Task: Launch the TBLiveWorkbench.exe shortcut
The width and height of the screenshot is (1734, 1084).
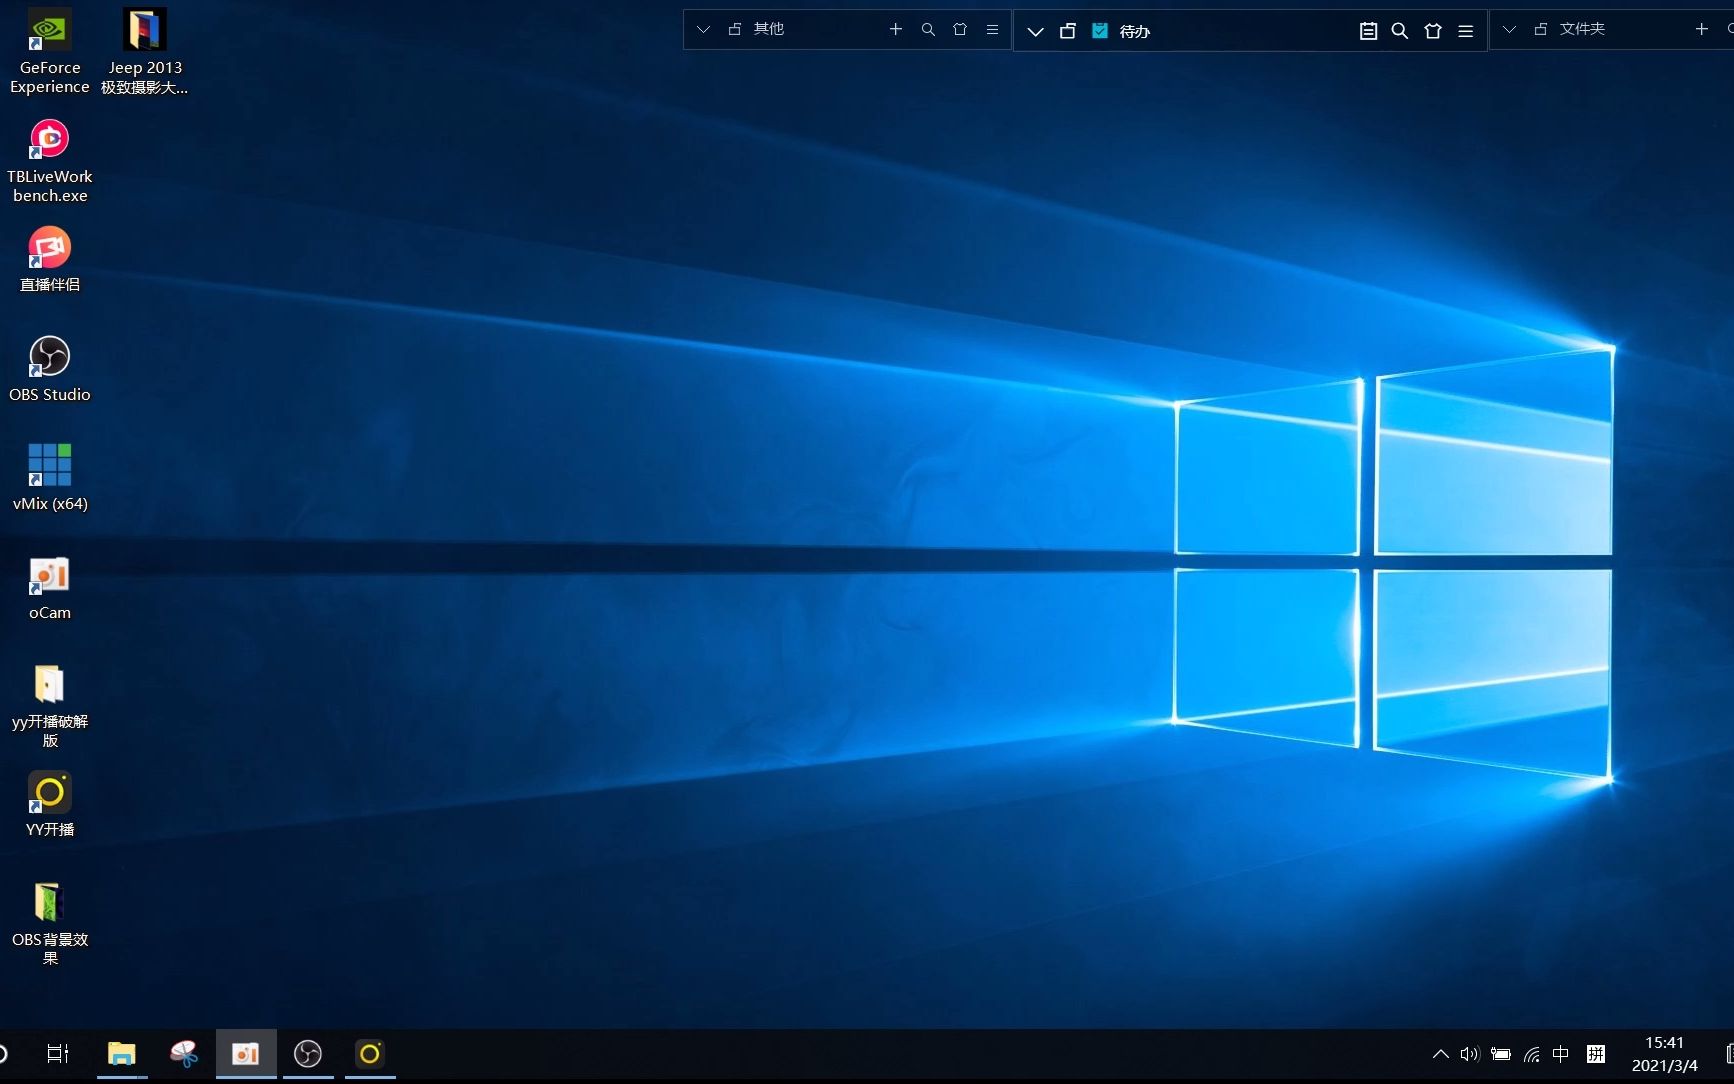Action: tap(49, 161)
